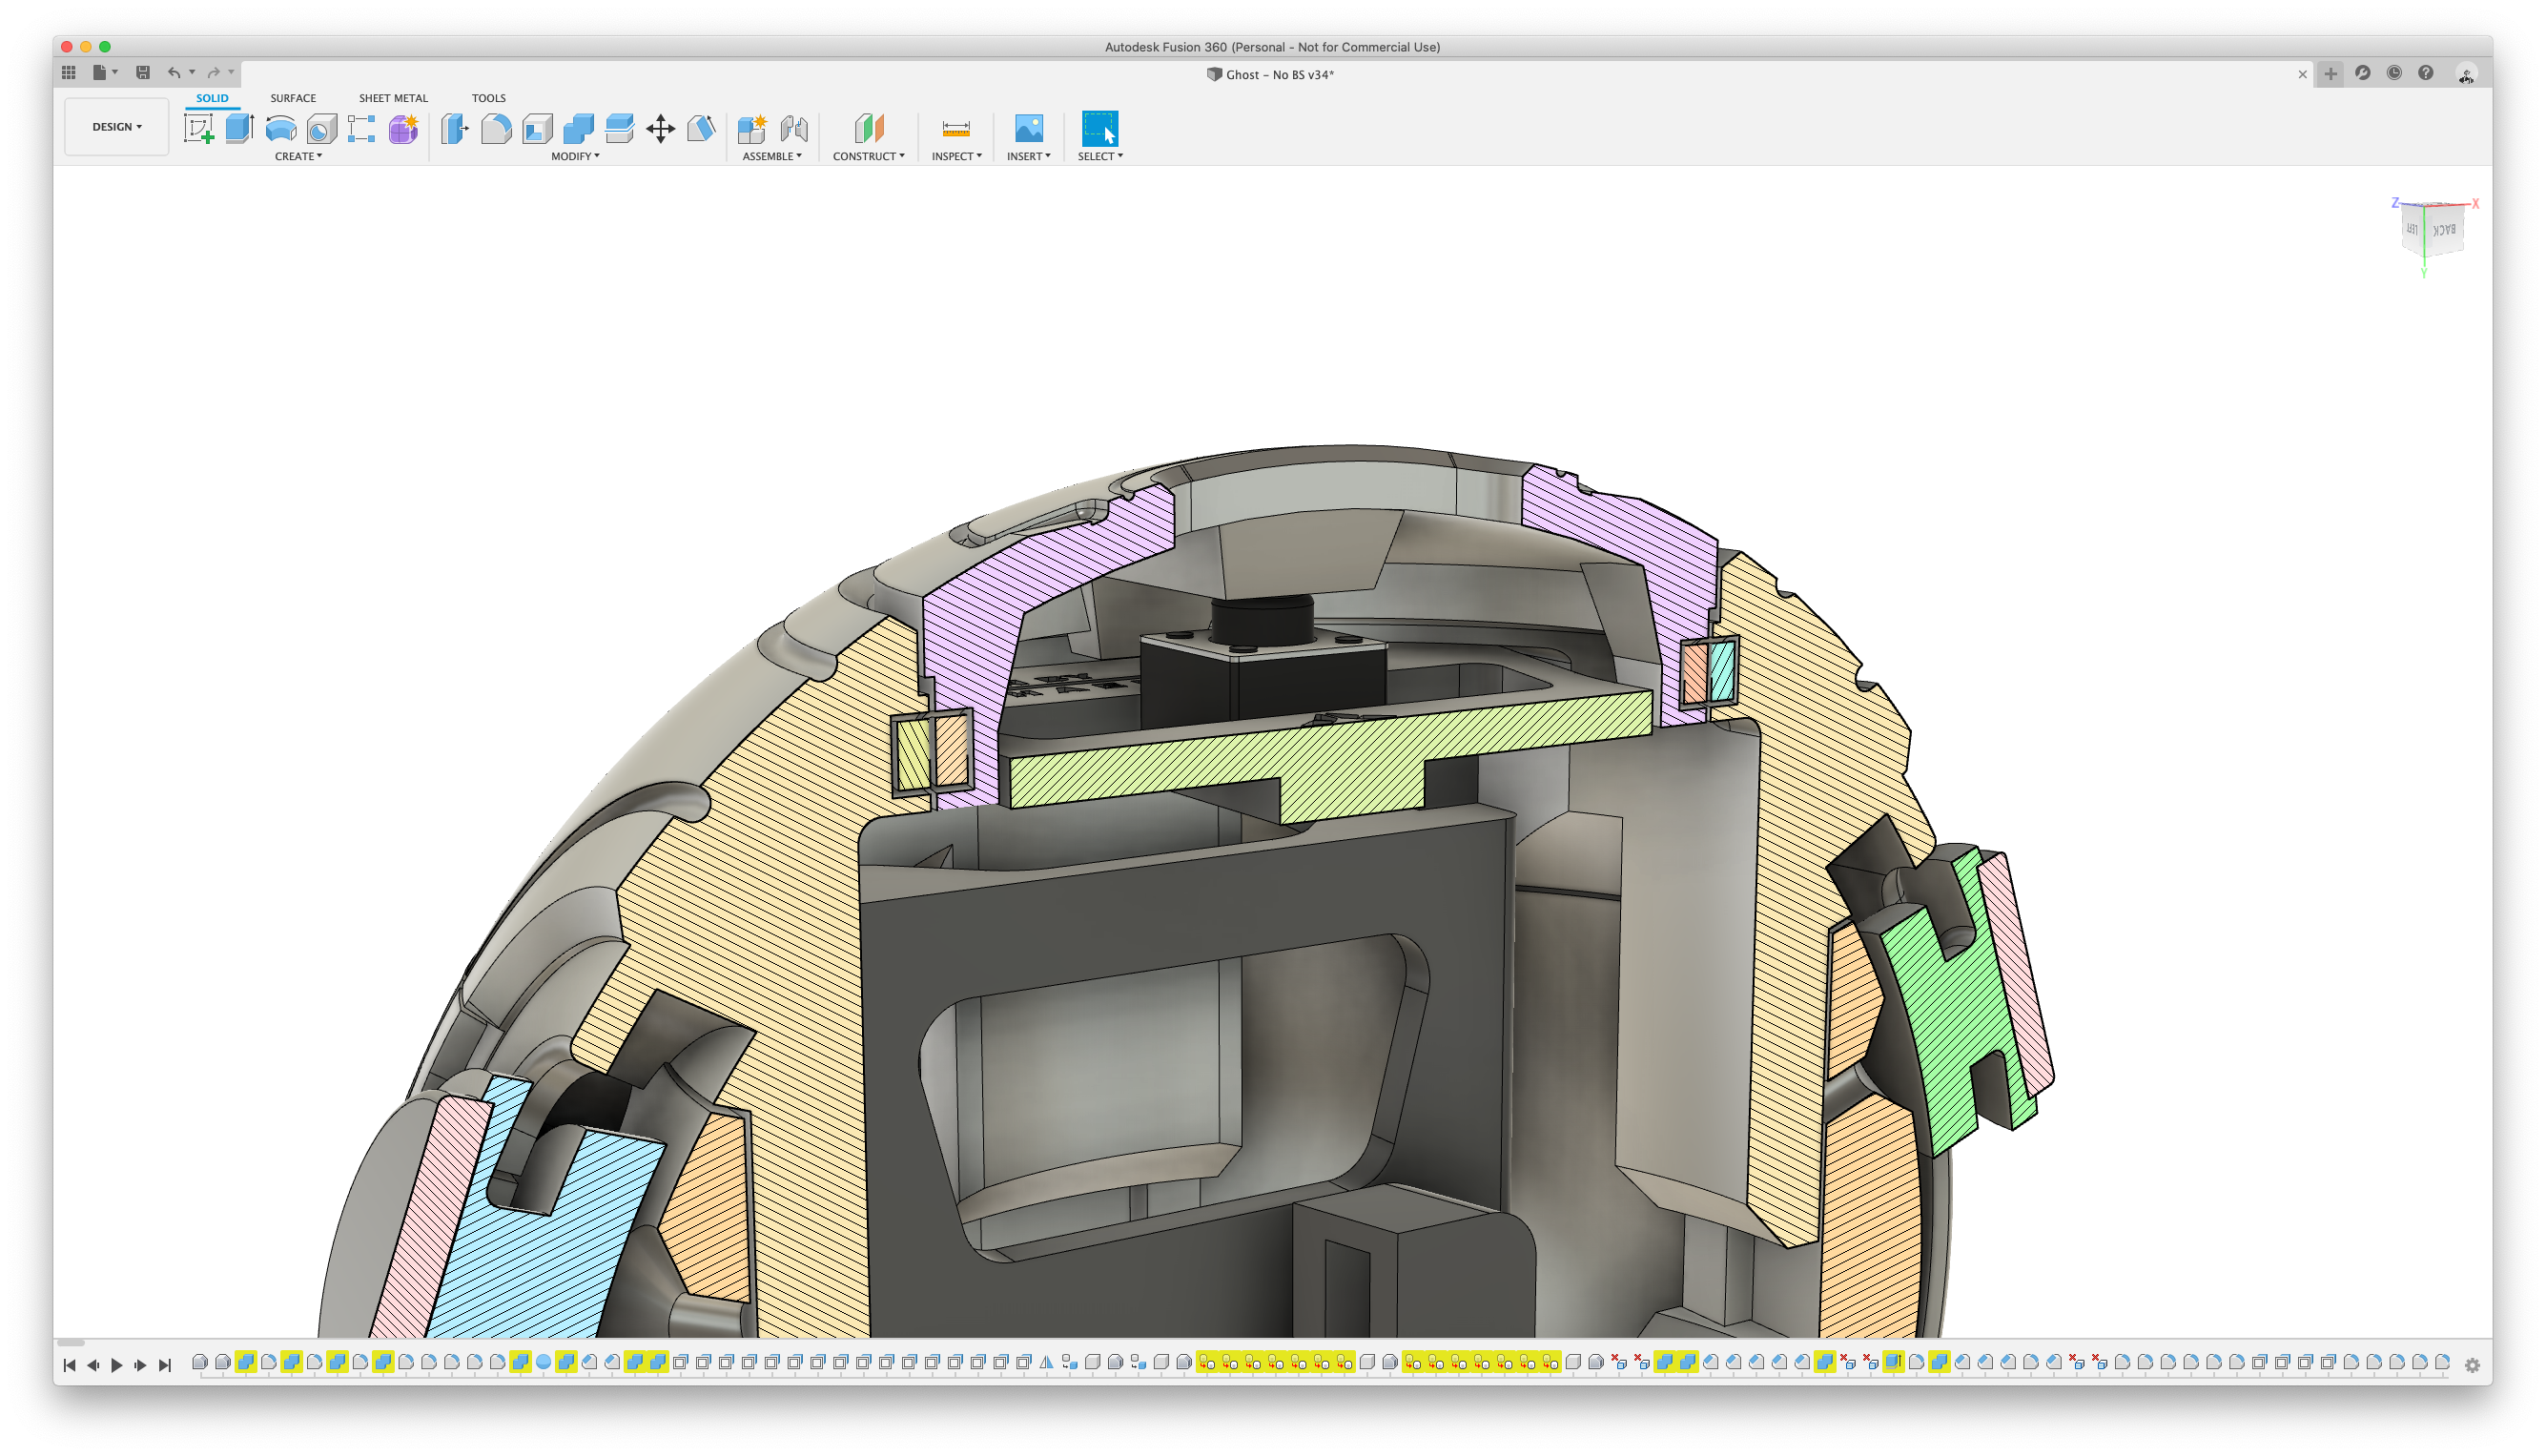
Task: Open the job status clock icon
Action: pyautogui.click(x=2394, y=73)
